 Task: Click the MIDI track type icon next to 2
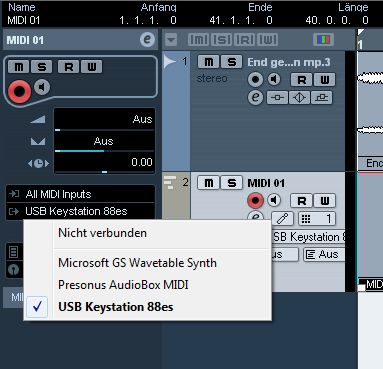click(170, 183)
